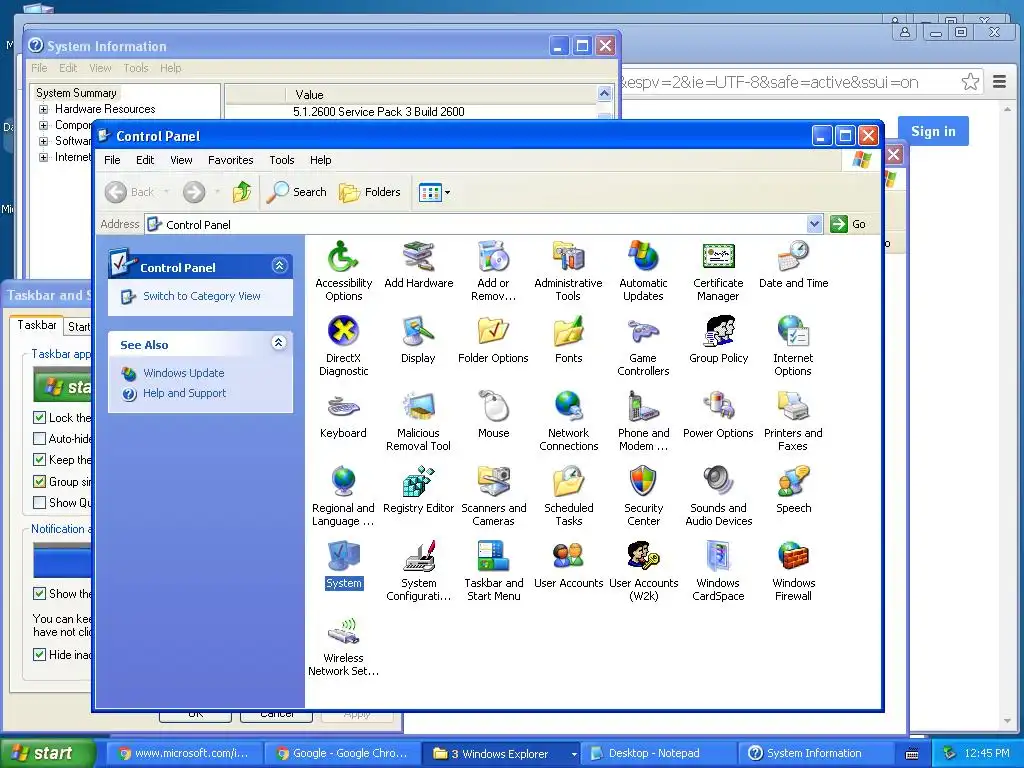Open Control Panel View menu
The image size is (1024, 768).
(182, 160)
